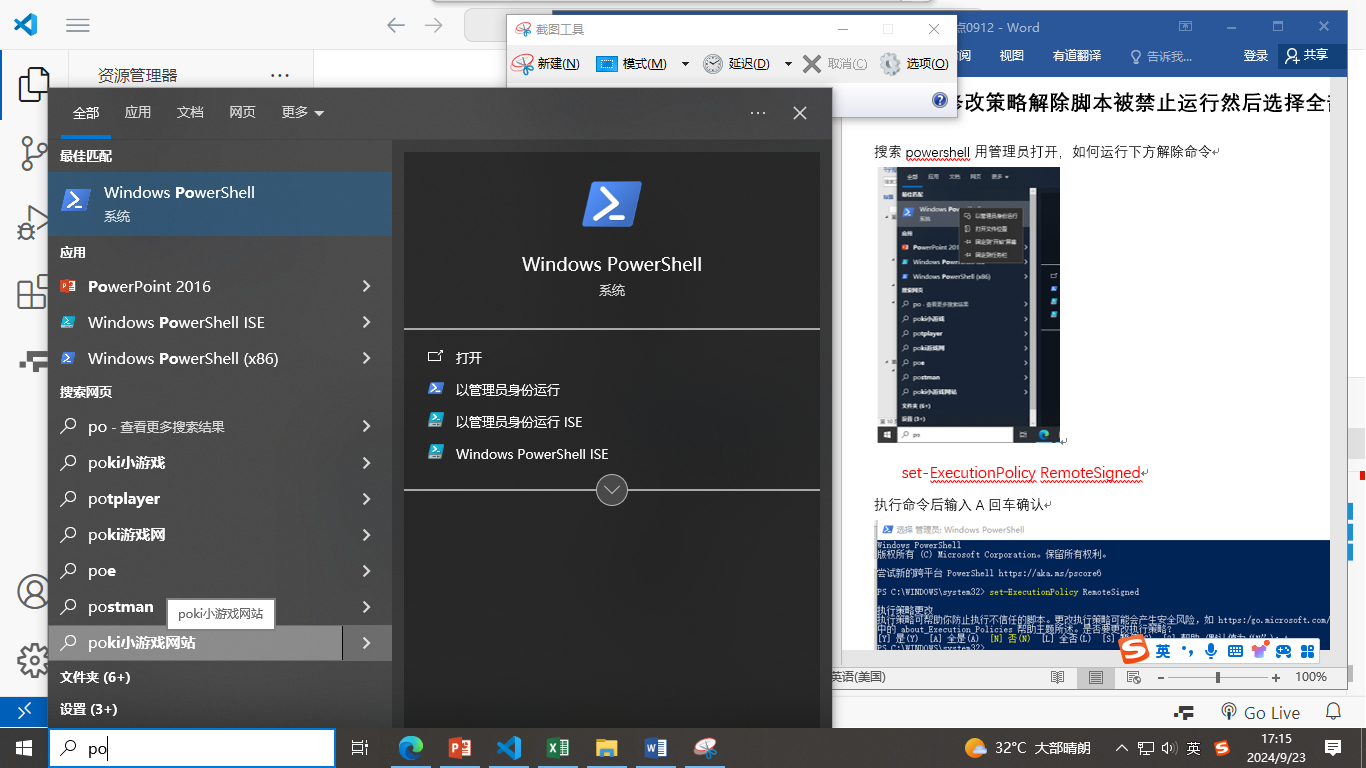Expand Windows PowerShell ISE result arrow
This screenshot has height=768, width=1366.
(x=367, y=322)
